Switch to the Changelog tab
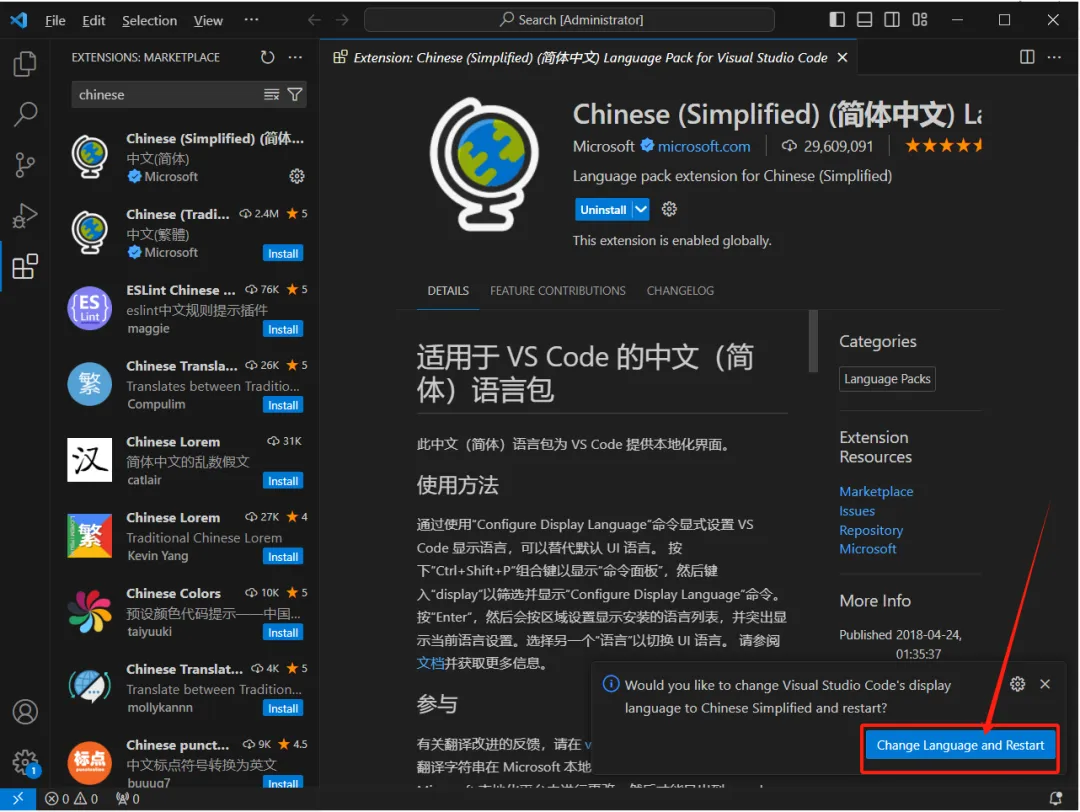The height and width of the screenshot is (812, 1080). tap(680, 291)
